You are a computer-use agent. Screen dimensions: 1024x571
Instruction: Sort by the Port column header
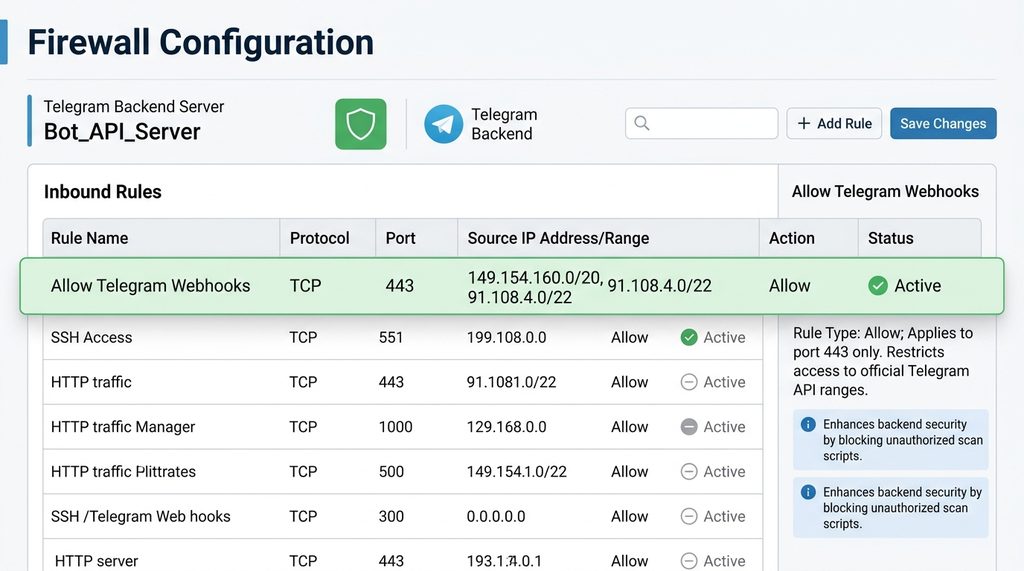pos(400,238)
